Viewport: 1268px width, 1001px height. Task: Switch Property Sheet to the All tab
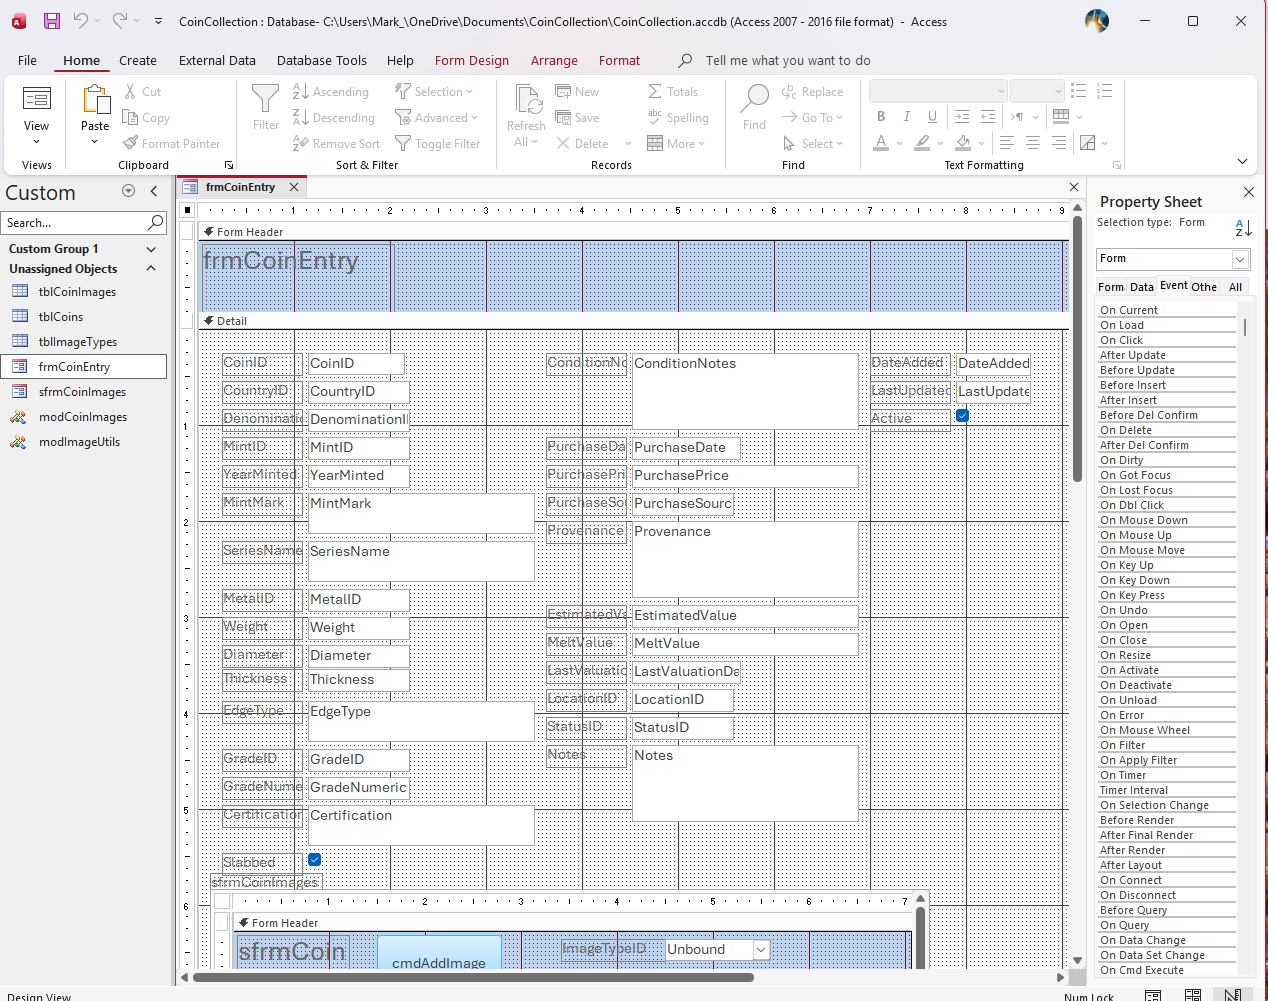point(1236,287)
